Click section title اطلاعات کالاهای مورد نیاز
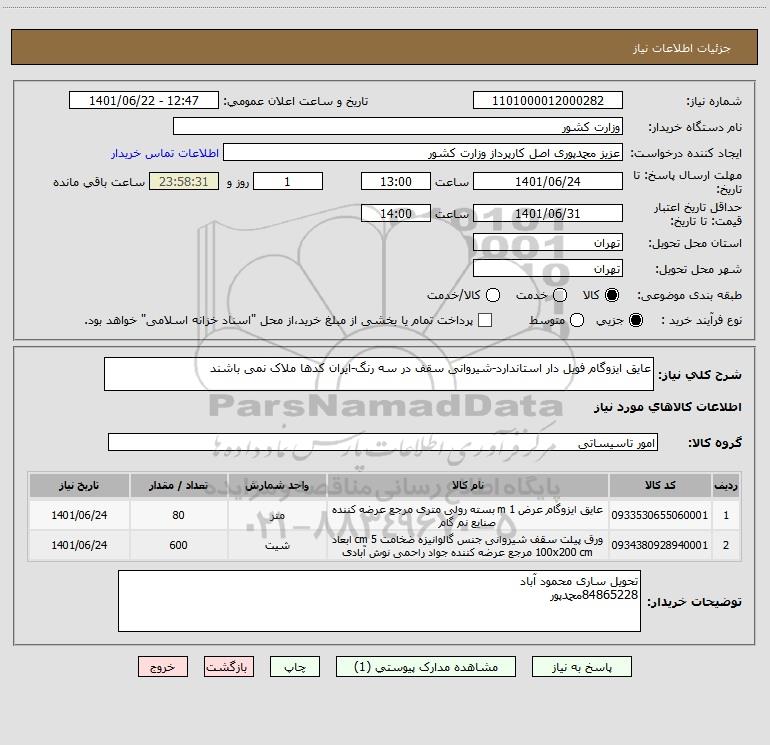770x745 pixels. pos(667,407)
